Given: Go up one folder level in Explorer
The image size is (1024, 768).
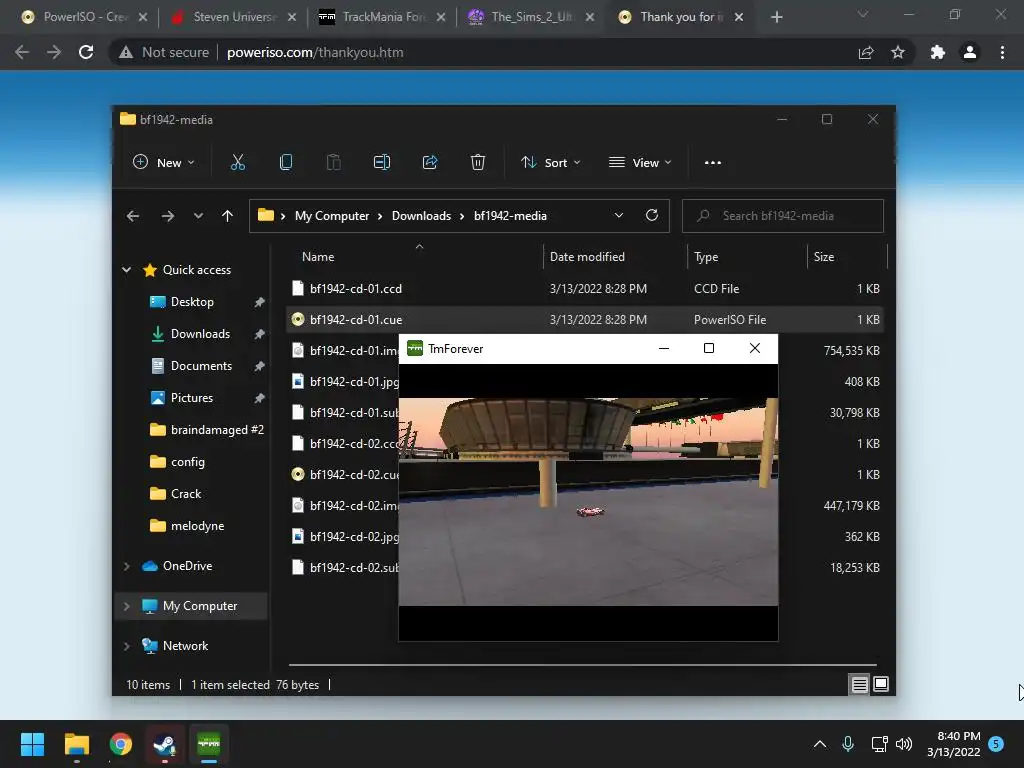Looking at the screenshot, I should [227, 216].
